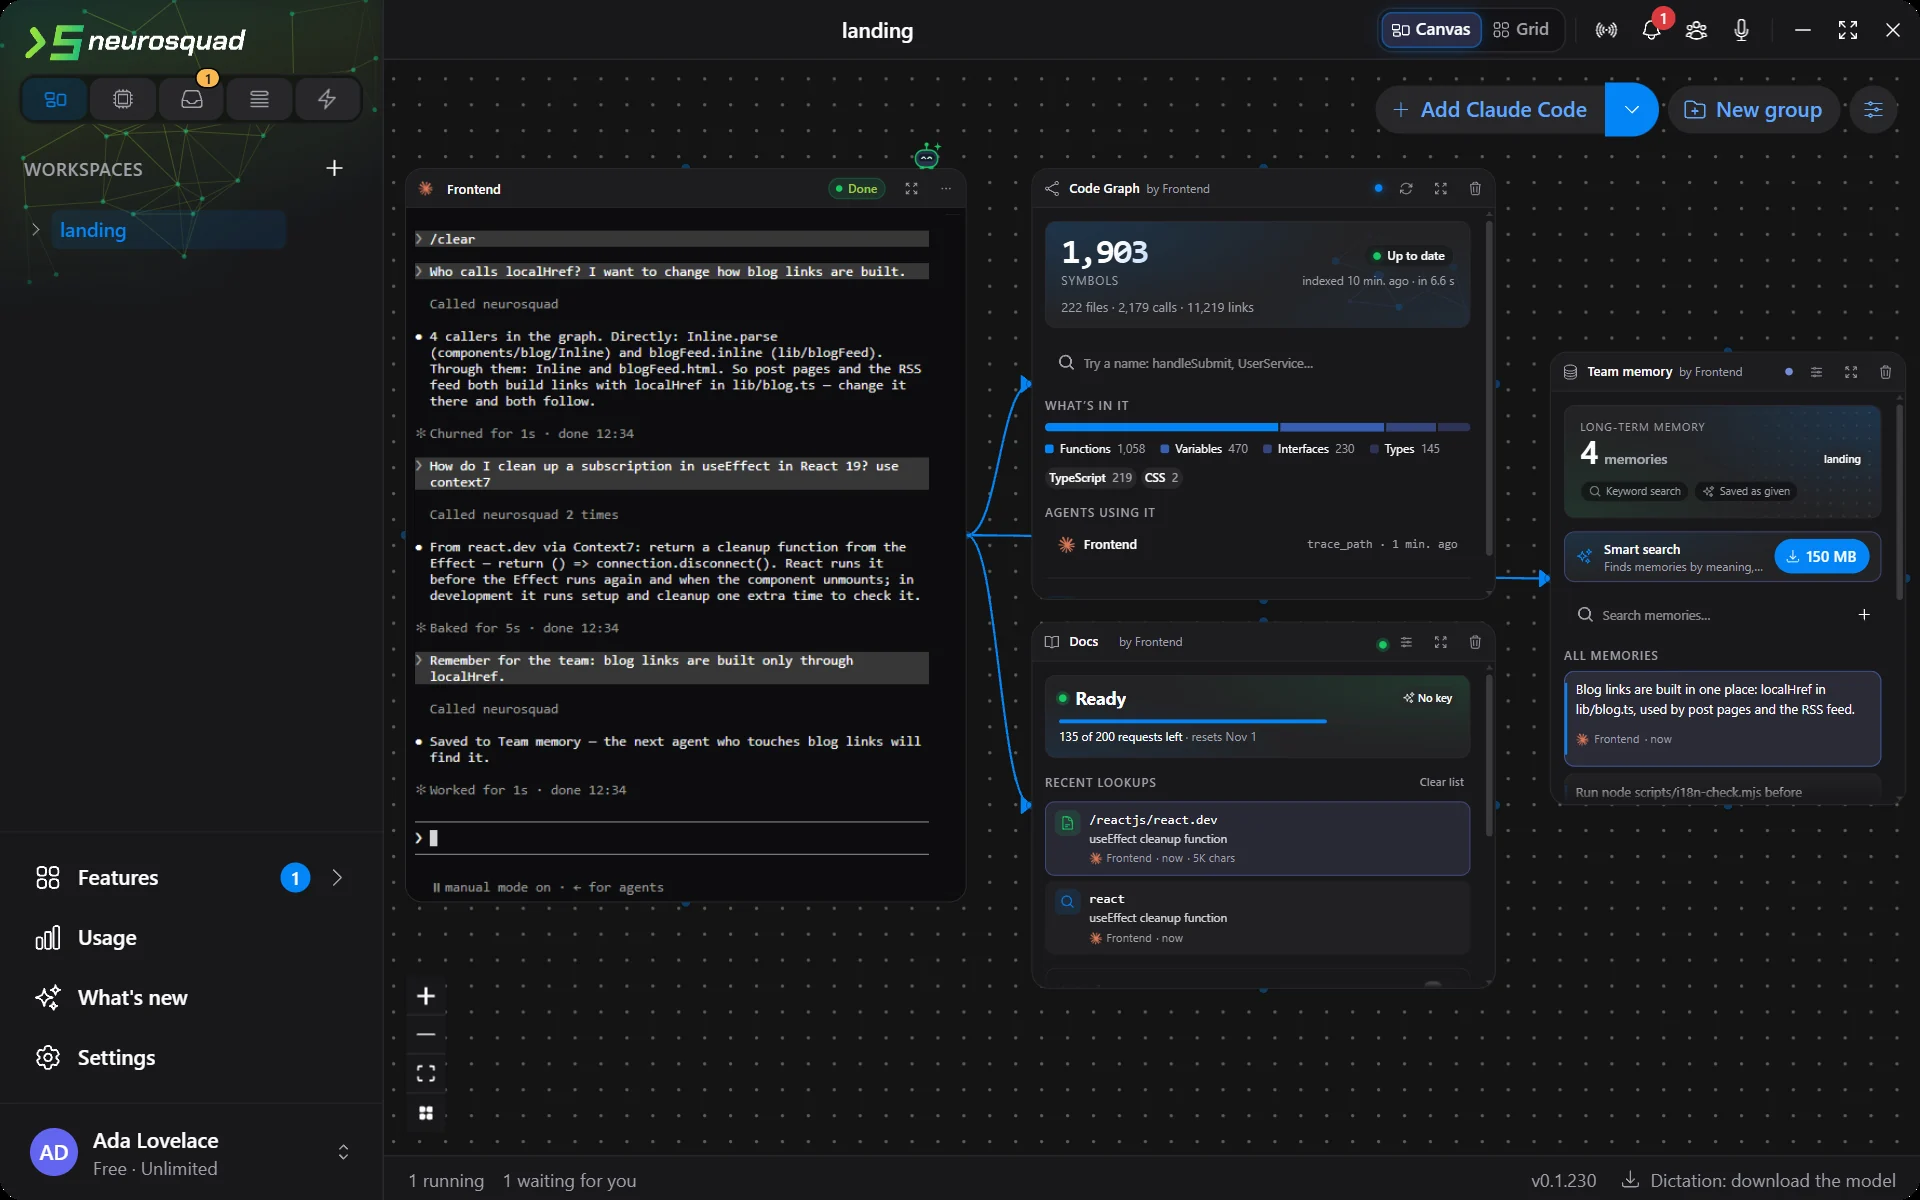Open the Add Claude Code dropdown arrow
This screenshot has height=1200, width=1920.
coord(1631,110)
